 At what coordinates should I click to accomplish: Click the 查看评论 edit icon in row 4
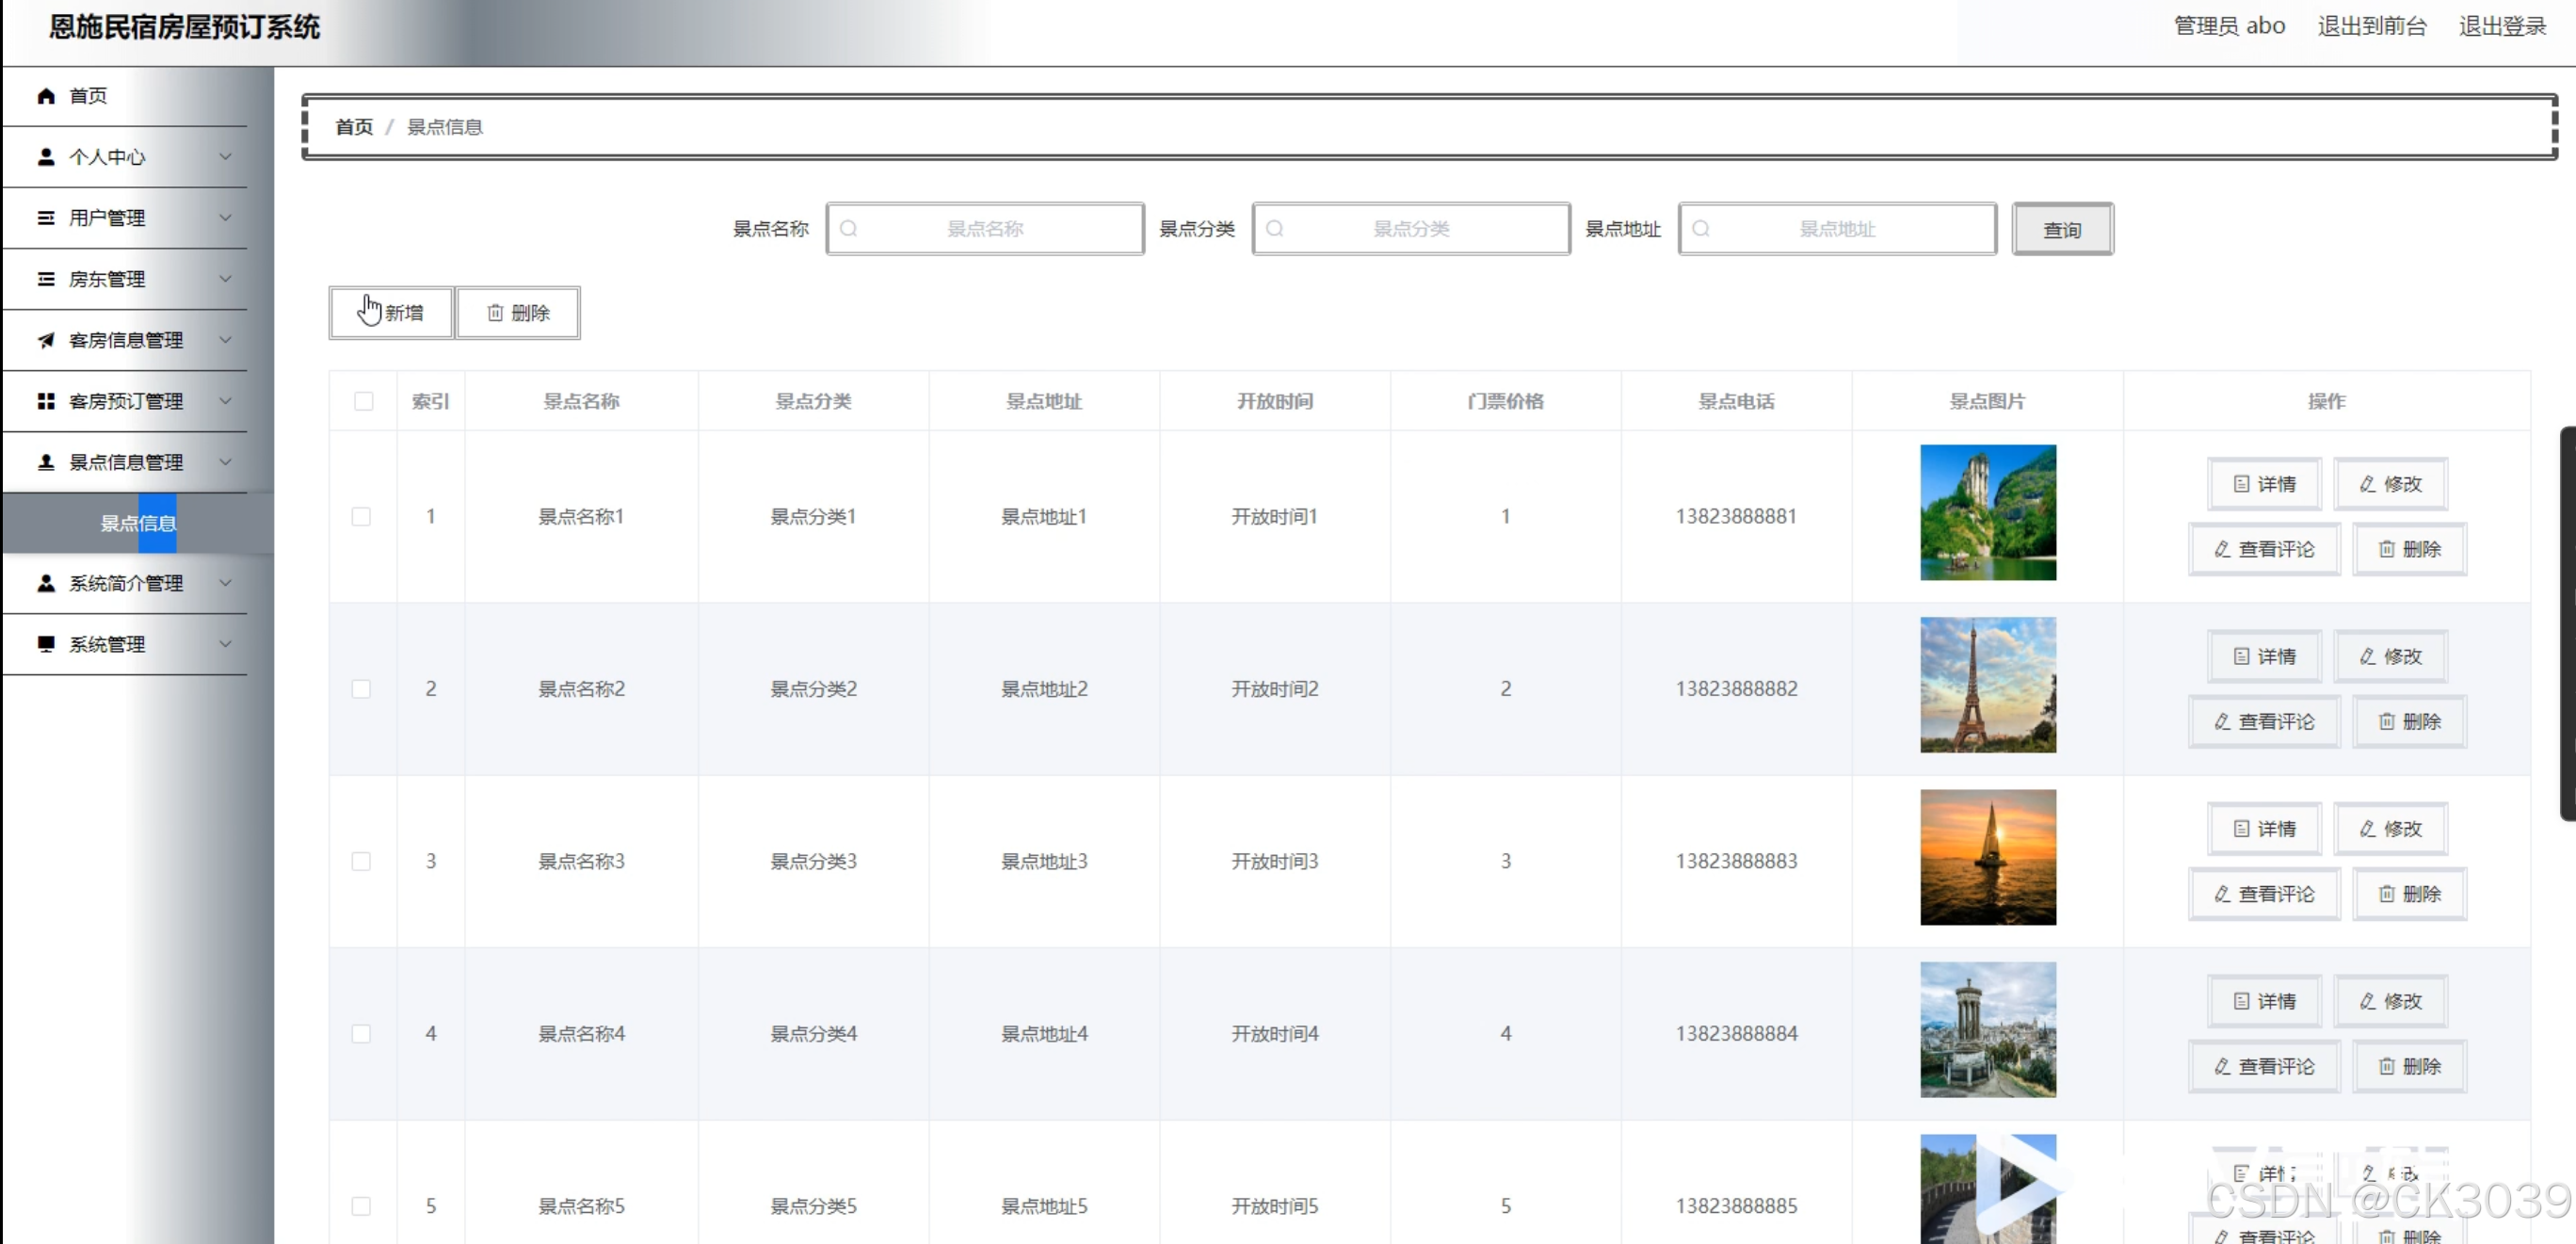[x=2222, y=1066]
